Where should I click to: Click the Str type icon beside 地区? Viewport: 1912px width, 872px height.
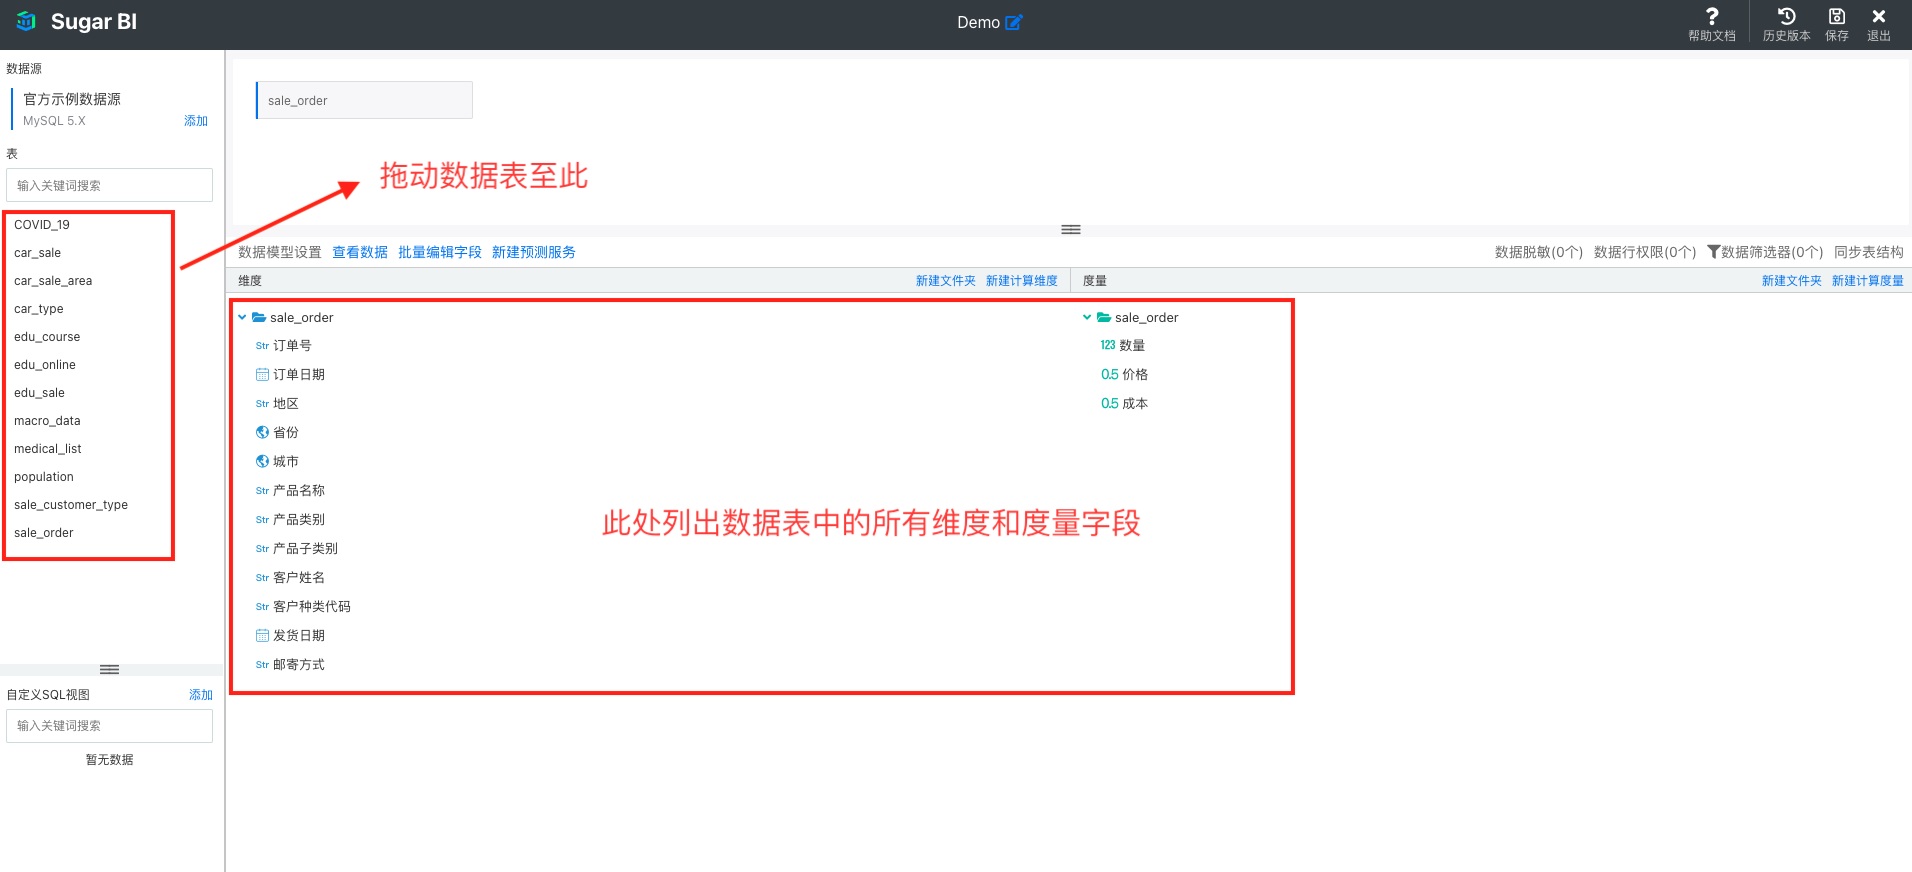pos(262,404)
